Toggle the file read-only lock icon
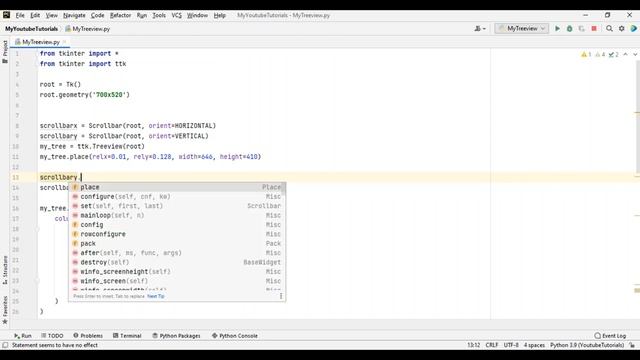Image resolution: width=640 pixels, height=360 pixels. 632,345
